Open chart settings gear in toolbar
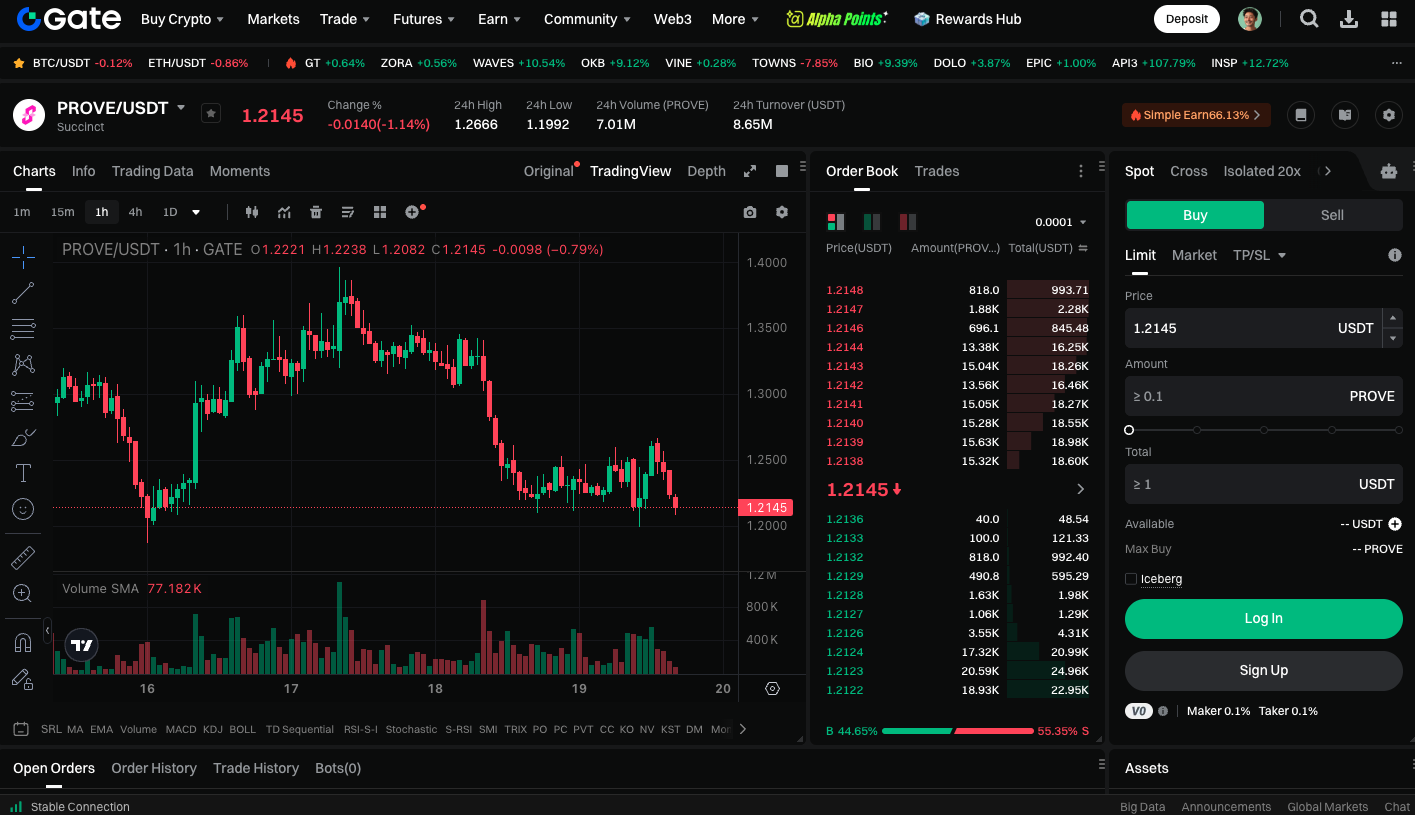 point(782,212)
